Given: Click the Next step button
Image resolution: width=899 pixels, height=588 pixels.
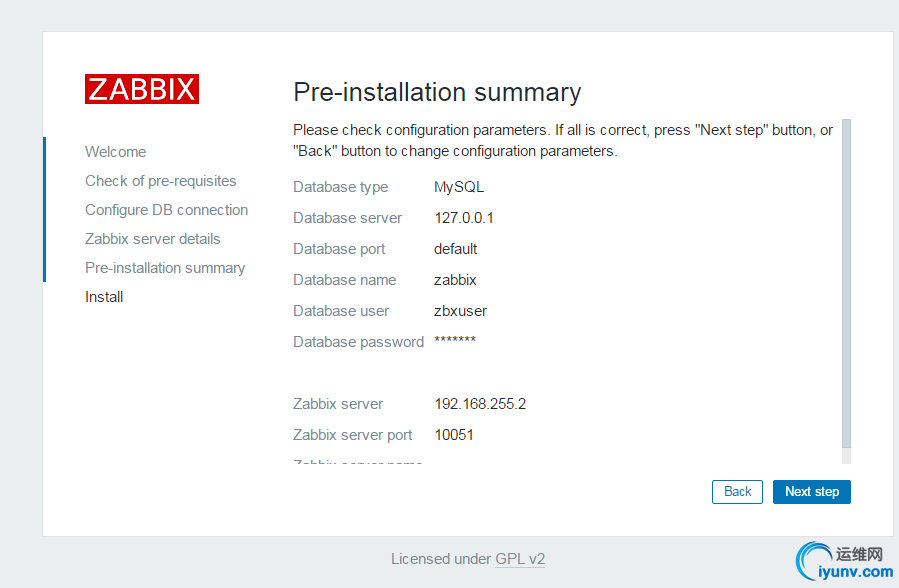Looking at the screenshot, I should [811, 492].
